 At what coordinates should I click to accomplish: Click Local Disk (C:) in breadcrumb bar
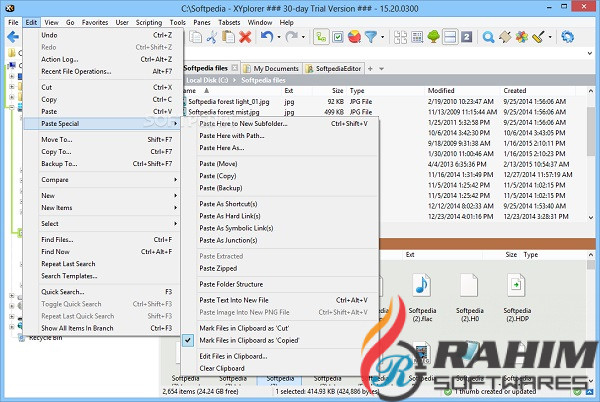210,78
